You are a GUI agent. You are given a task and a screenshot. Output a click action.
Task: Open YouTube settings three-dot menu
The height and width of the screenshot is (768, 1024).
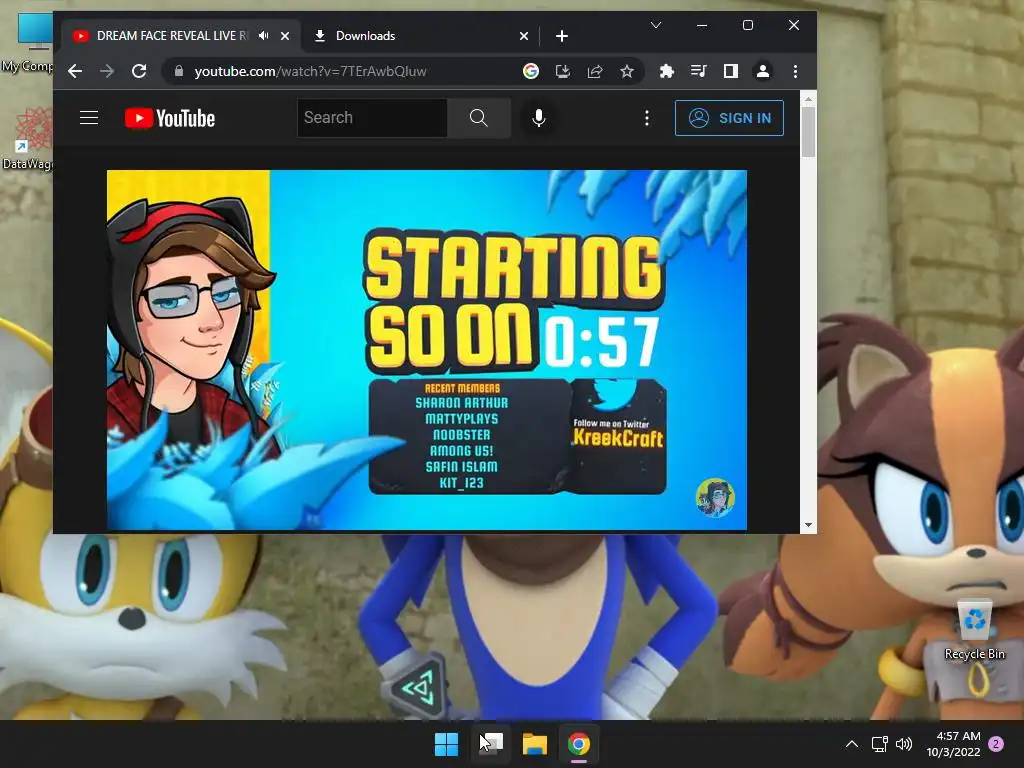[647, 118]
